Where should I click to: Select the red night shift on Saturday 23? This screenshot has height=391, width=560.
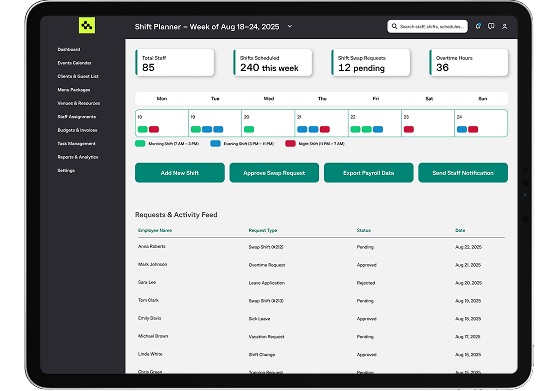tap(409, 129)
